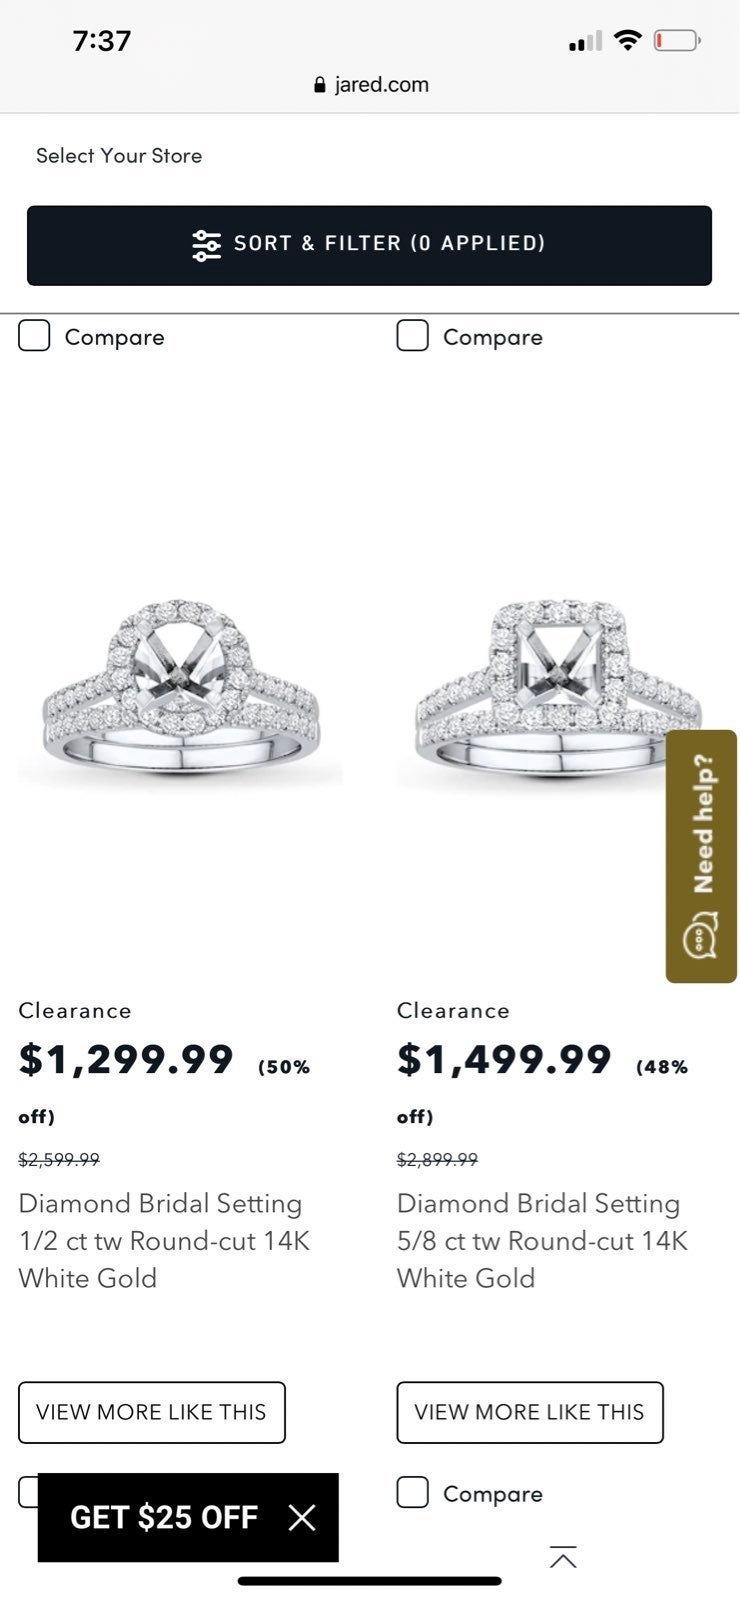Image resolution: width=740 pixels, height=1600 pixels.
Task: Click the scroll-to-top arrow icon
Action: point(563,1557)
